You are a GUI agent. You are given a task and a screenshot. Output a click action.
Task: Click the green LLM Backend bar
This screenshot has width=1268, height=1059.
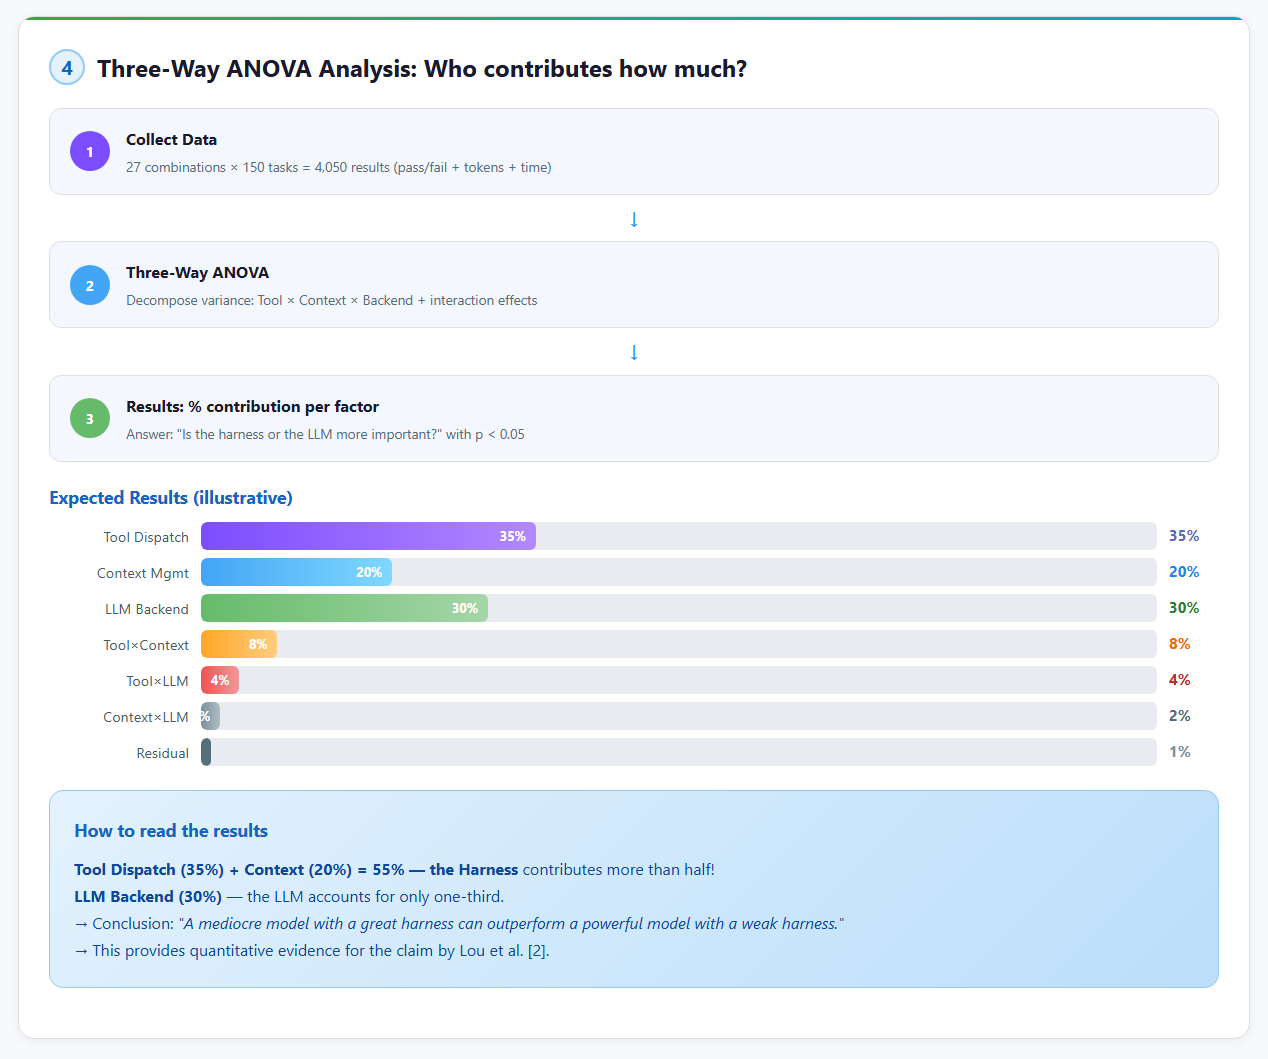point(344,608)
